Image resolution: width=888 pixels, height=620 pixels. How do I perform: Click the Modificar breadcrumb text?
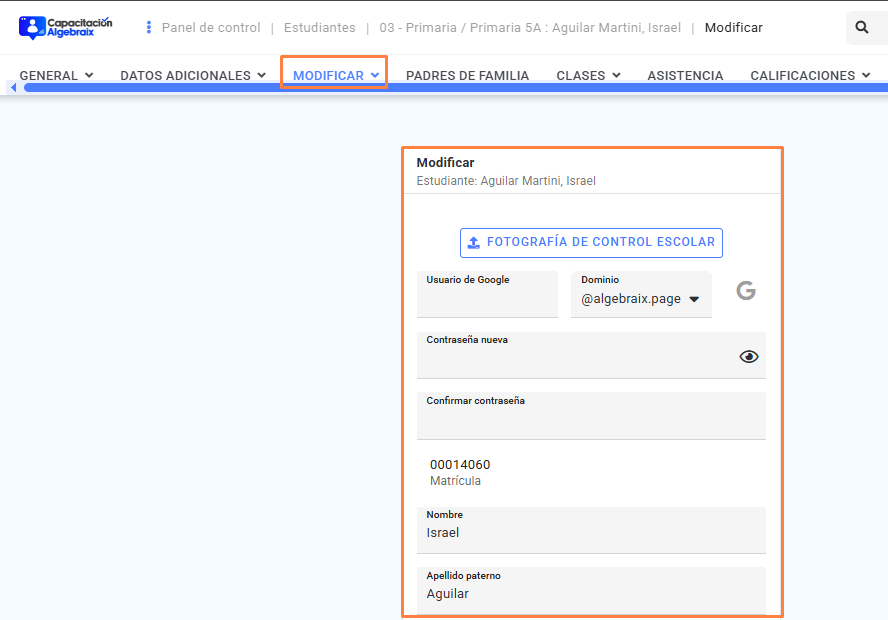tap(733, 27)
